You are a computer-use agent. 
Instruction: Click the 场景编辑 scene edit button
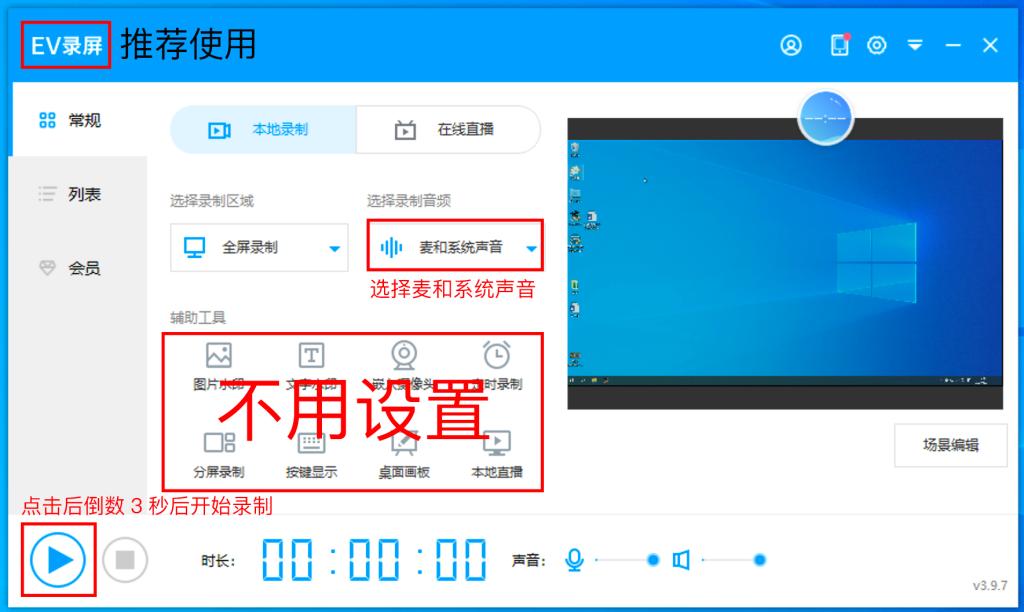(x=950, y=446)
